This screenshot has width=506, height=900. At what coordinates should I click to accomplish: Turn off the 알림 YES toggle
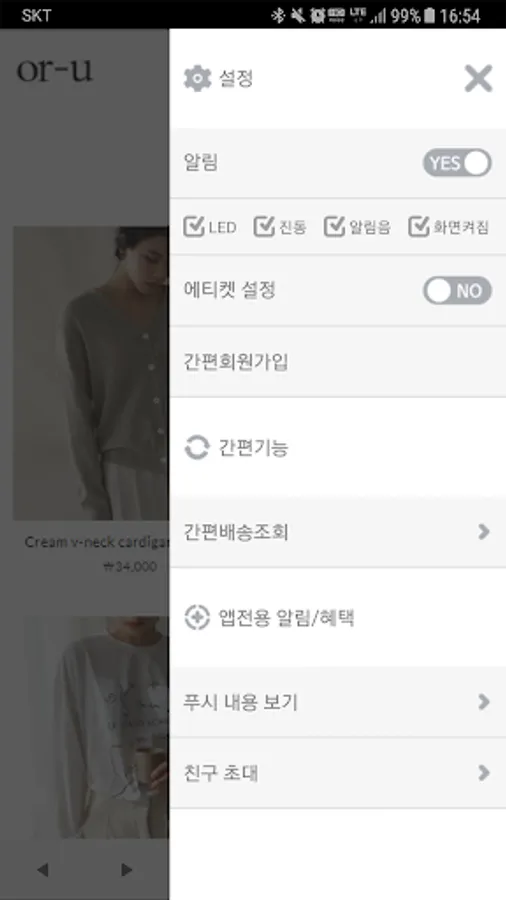457,163
